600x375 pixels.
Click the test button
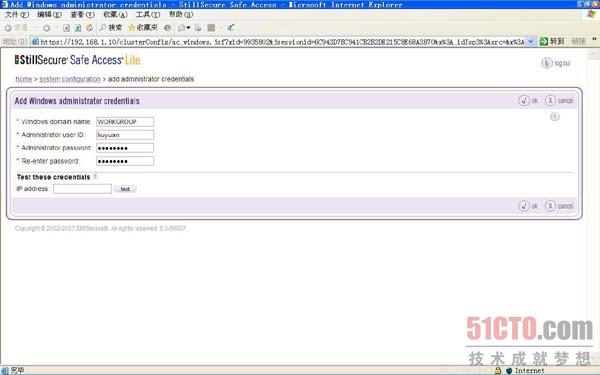[125, 189]
